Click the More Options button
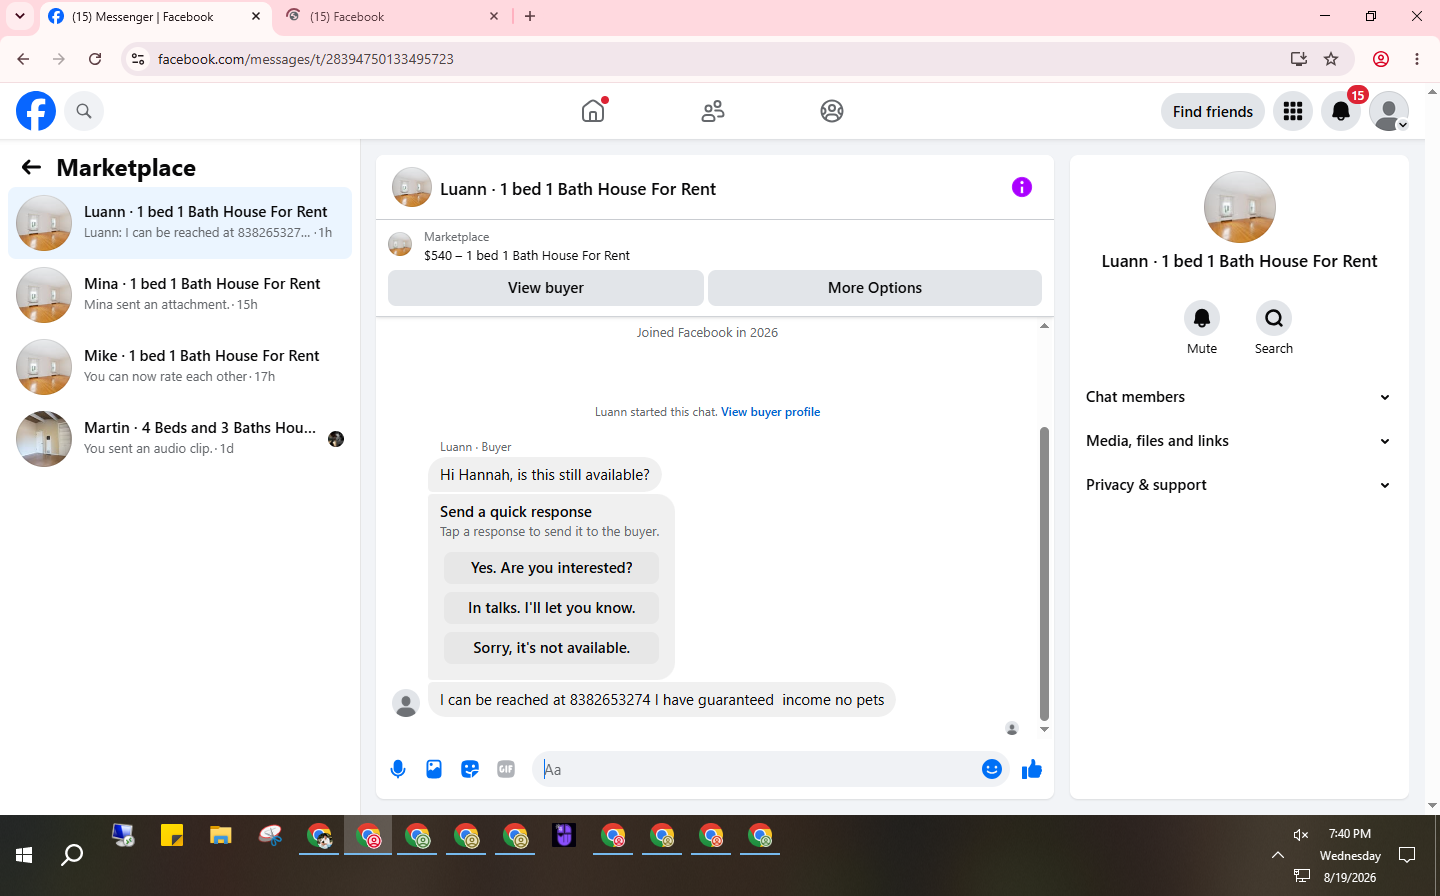Image resolution: width=1440 pixels, height=896 pixels. [875, 288]
